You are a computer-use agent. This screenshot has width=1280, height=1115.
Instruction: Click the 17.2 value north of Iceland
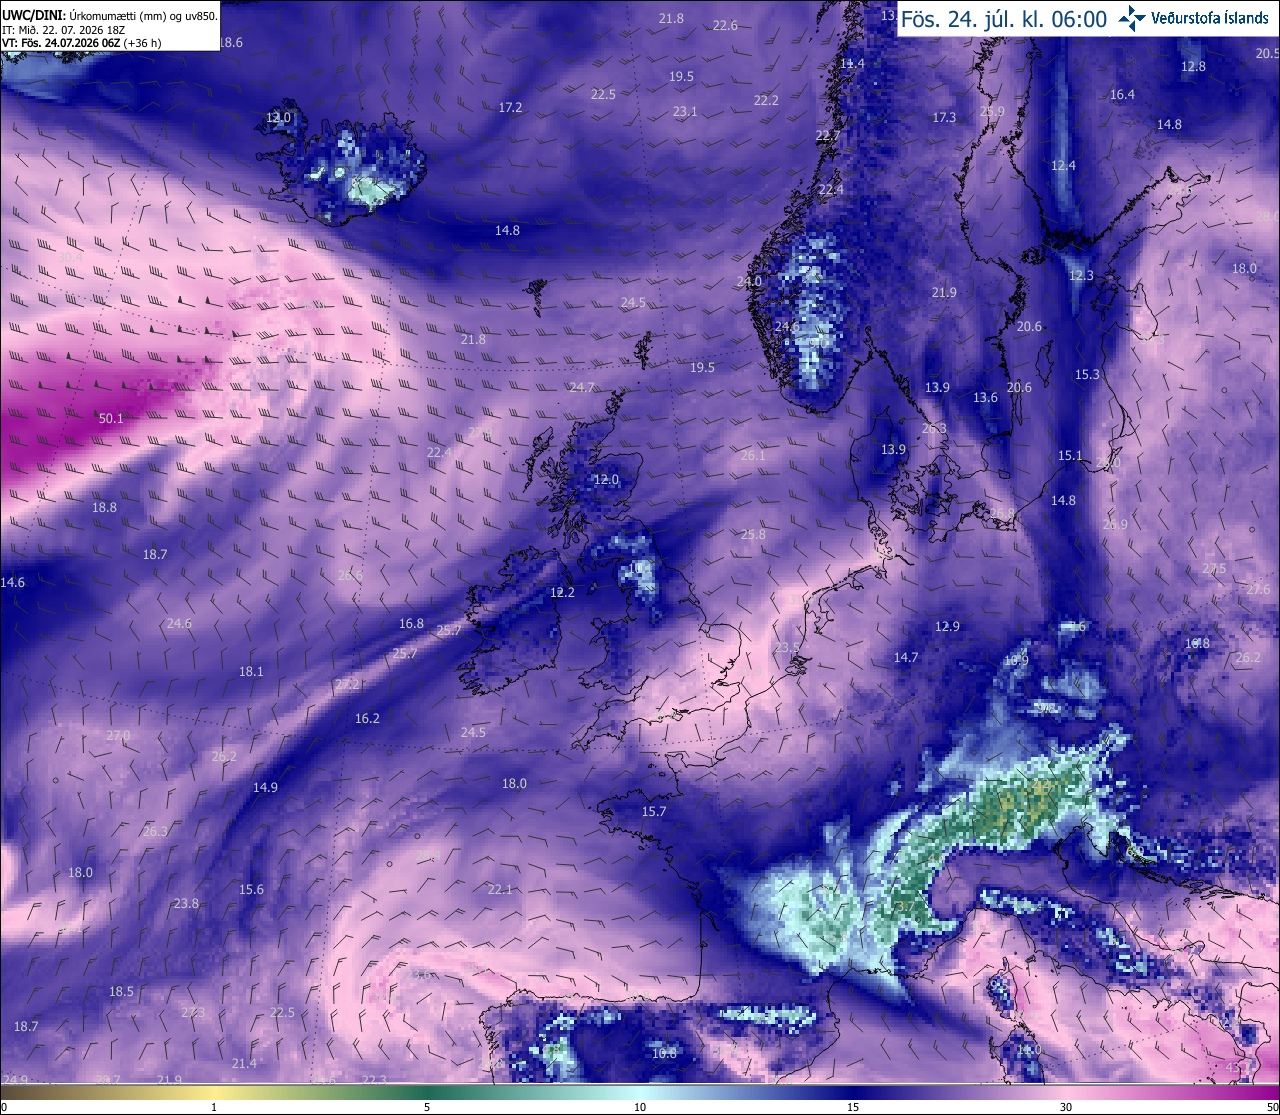tap(510, 107)
